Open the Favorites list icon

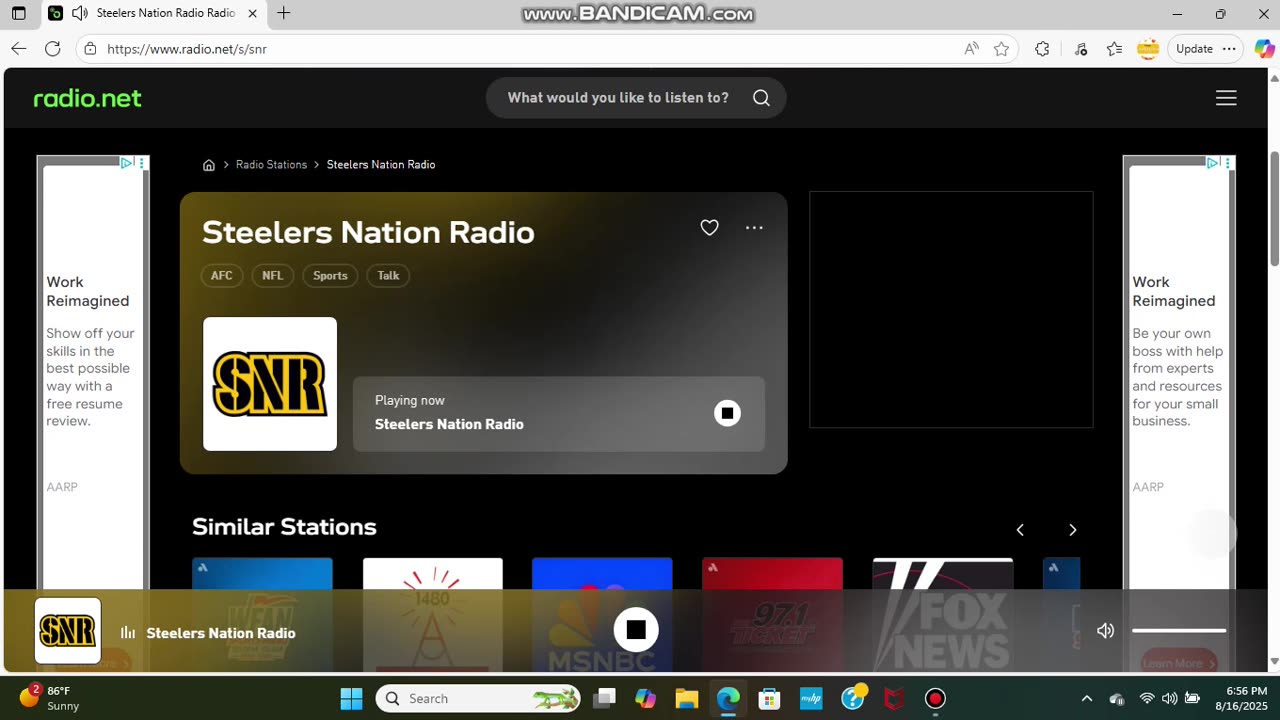pyautogui.click(x=1114, y=49)
